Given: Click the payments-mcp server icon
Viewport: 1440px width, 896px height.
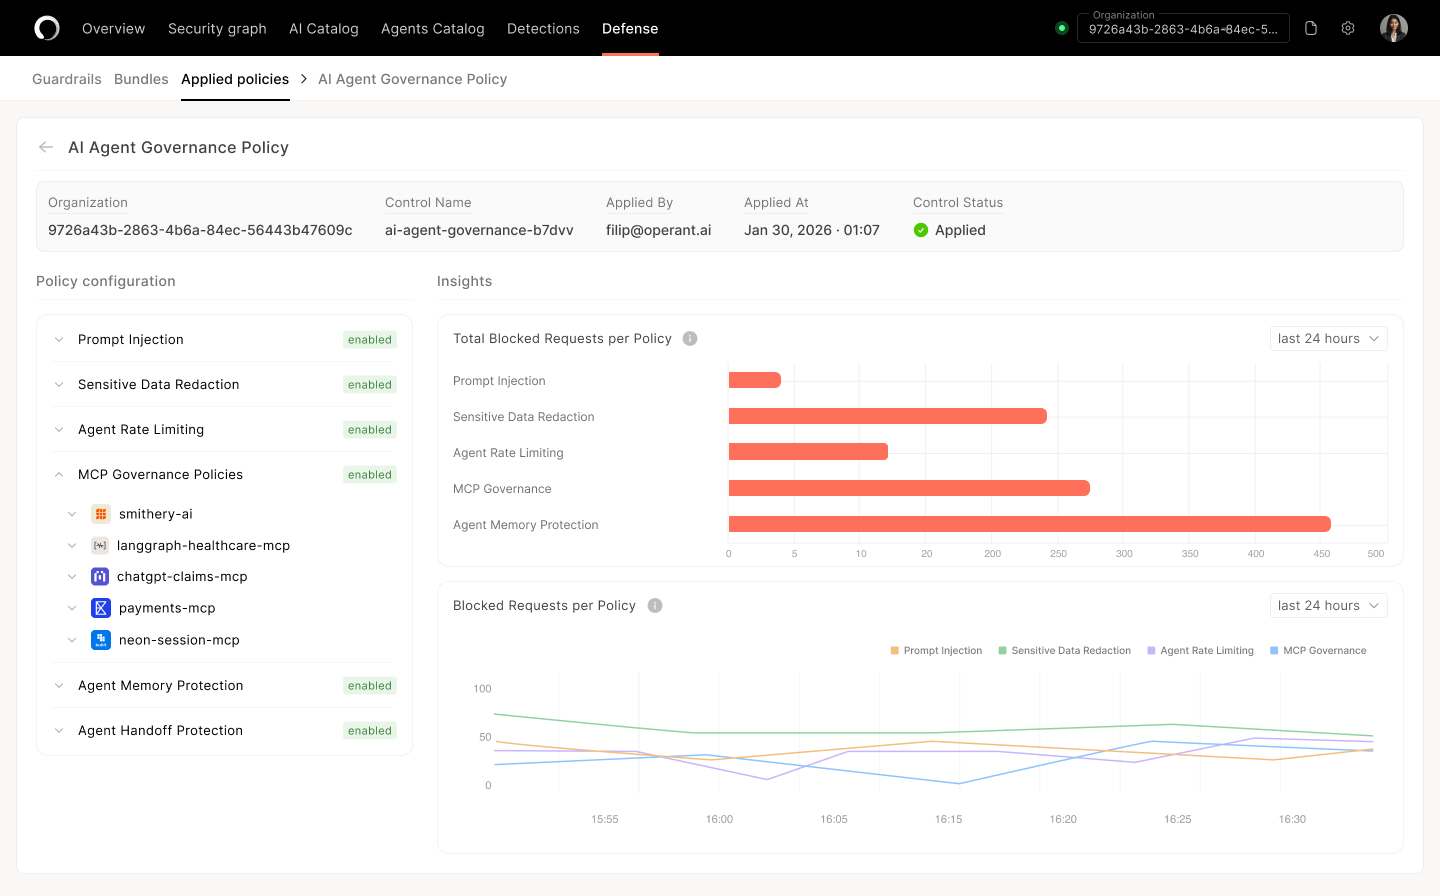Looking at the screenshot, I should point(101,608).
